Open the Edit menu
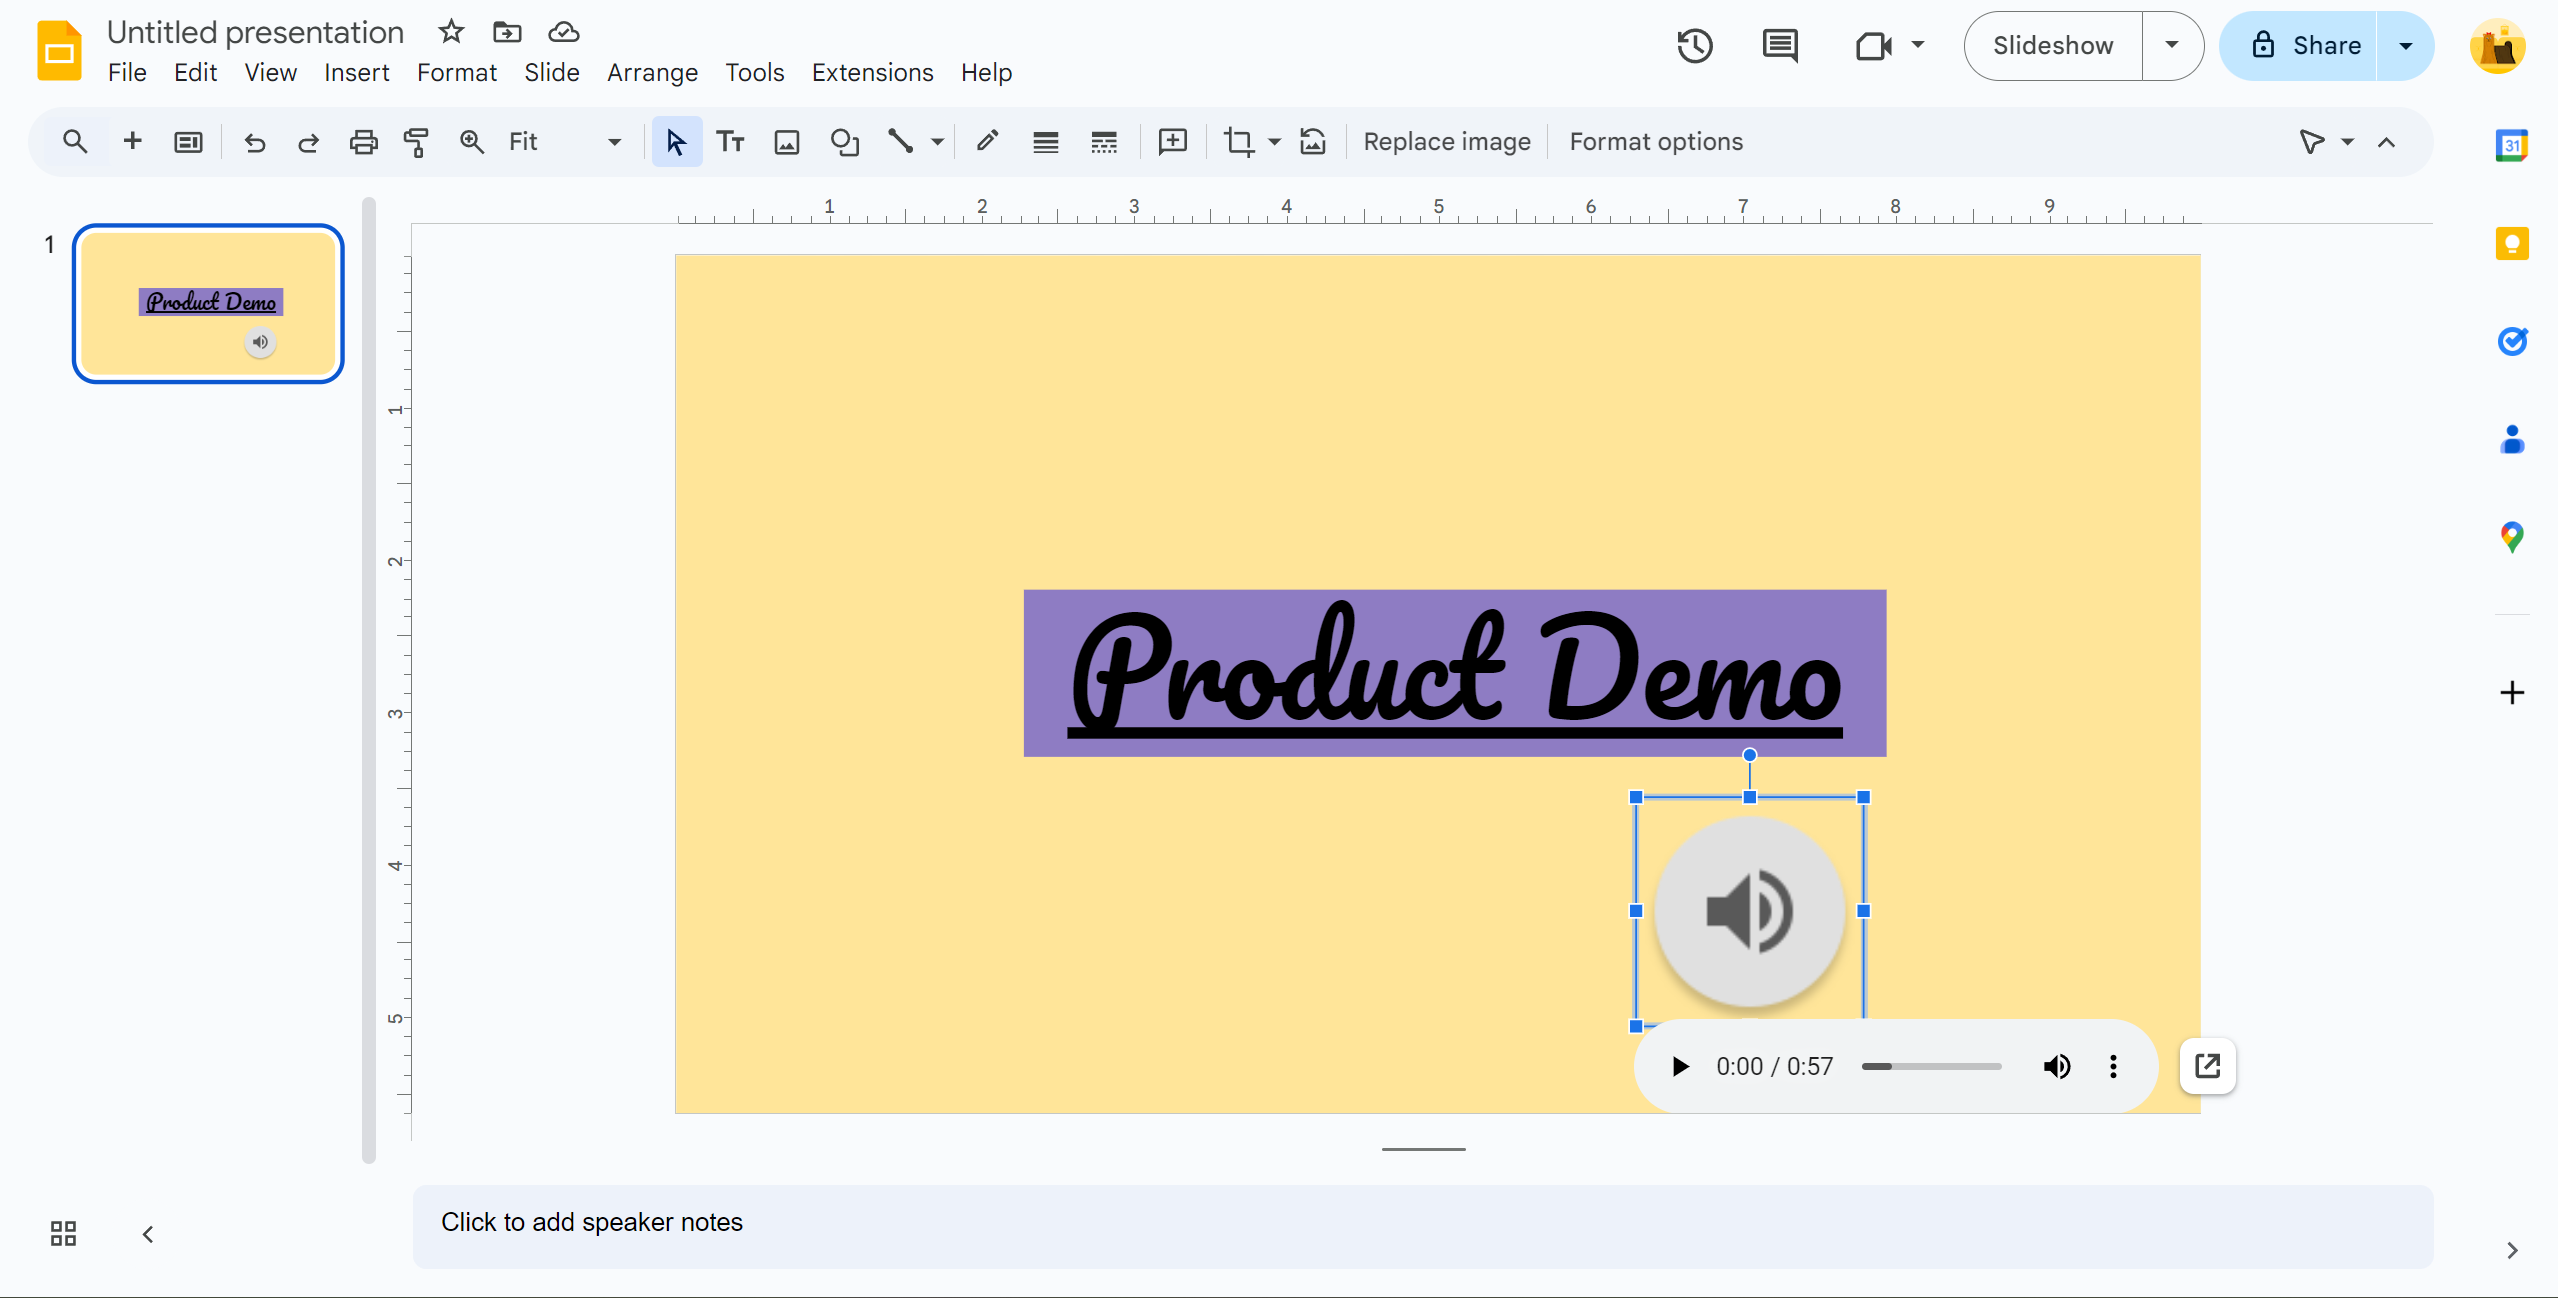 195,73
